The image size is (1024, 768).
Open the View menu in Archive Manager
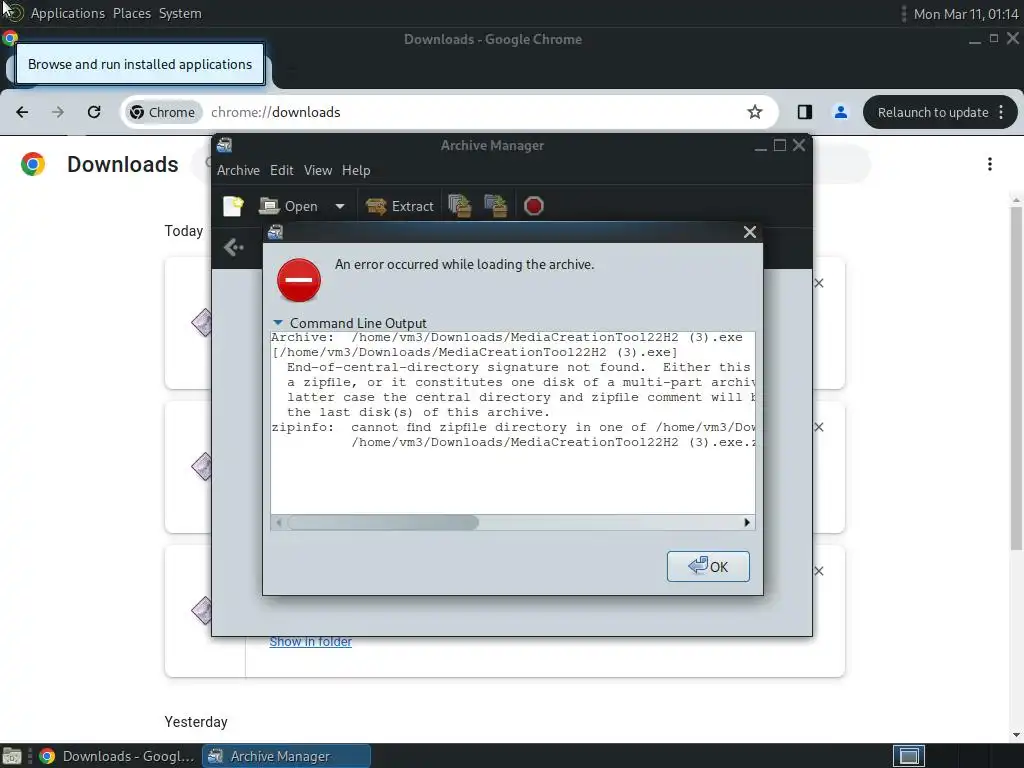(x=317, y=170)
